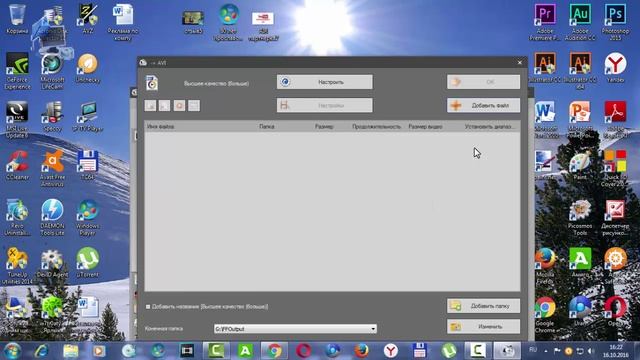640x360 pixels.
Task: Select the DevID Agent desktop icon
Action: point(52,262)
